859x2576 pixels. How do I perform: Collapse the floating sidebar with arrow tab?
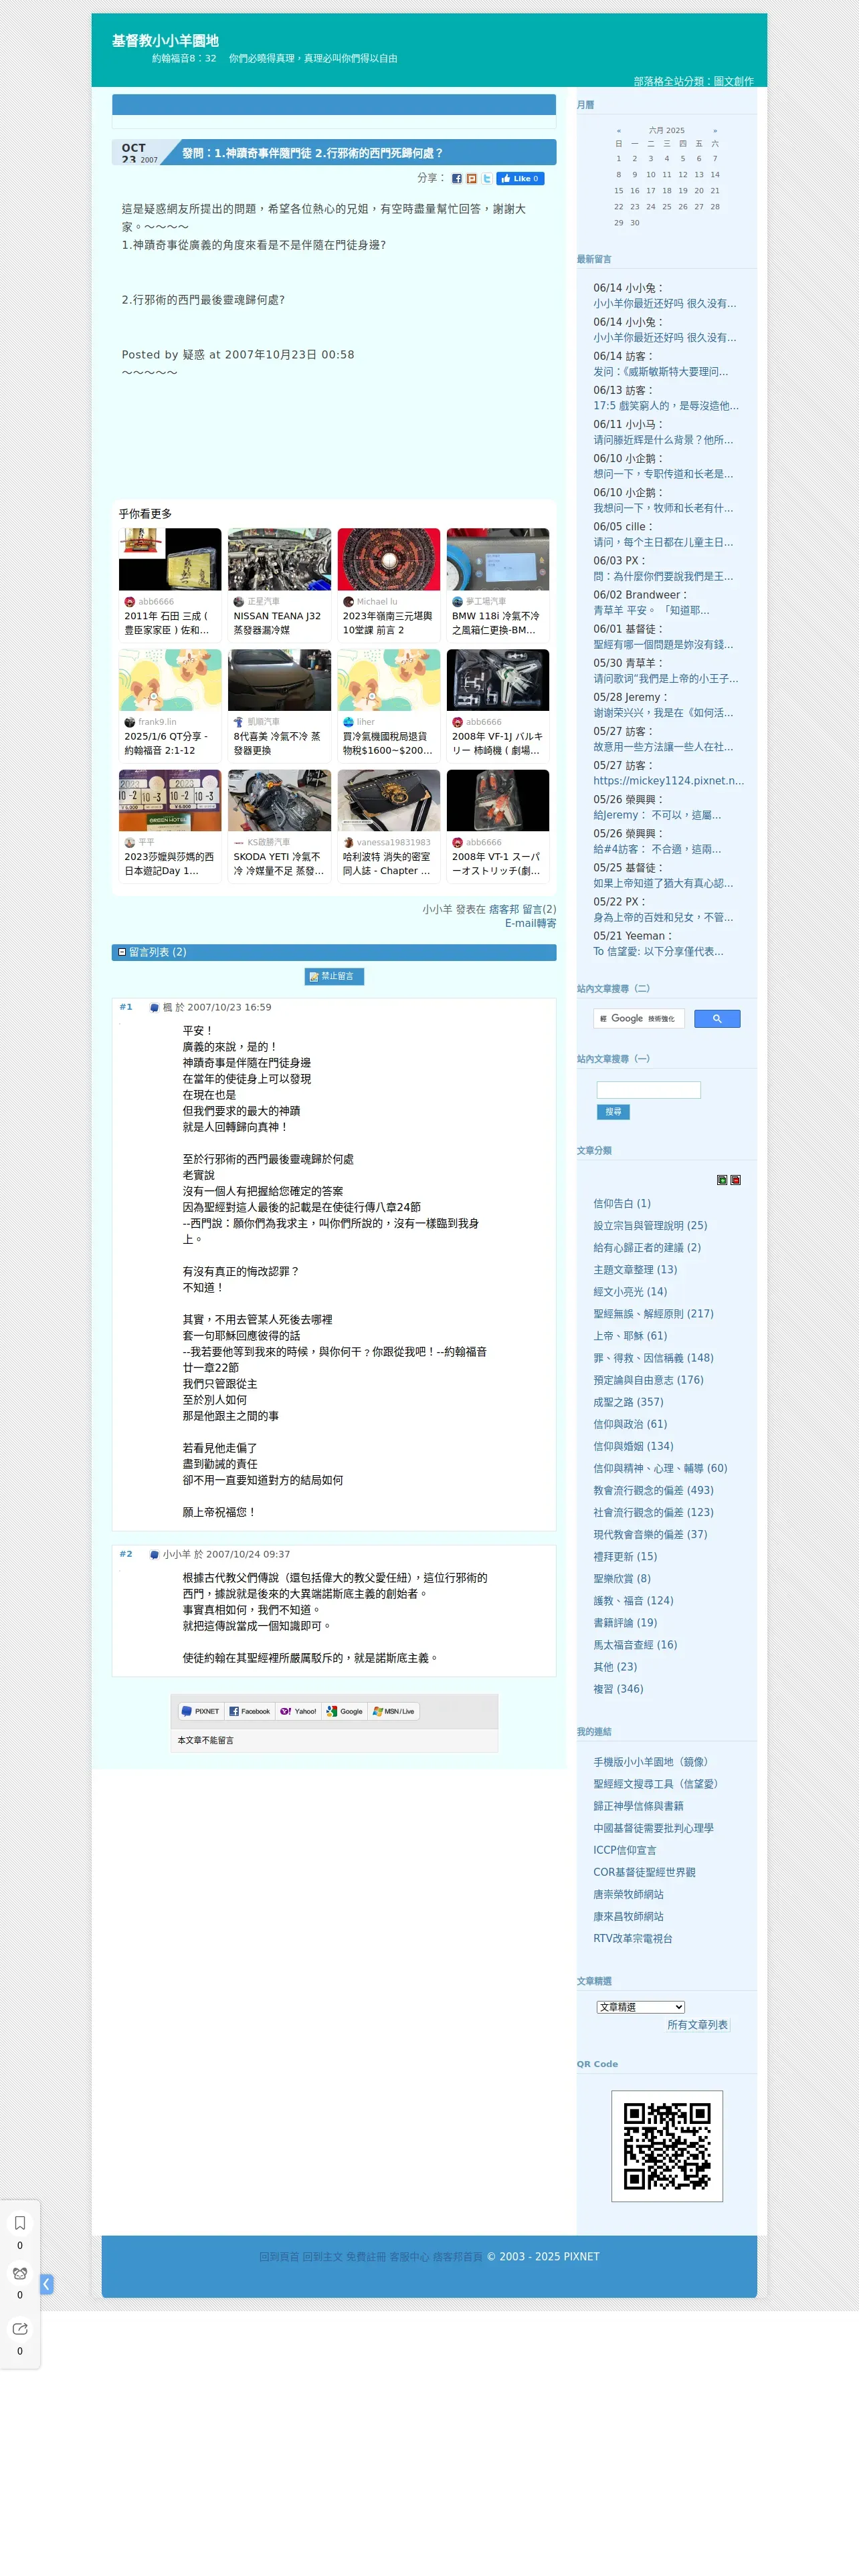pyautogui.click(x=47, y=2285)
